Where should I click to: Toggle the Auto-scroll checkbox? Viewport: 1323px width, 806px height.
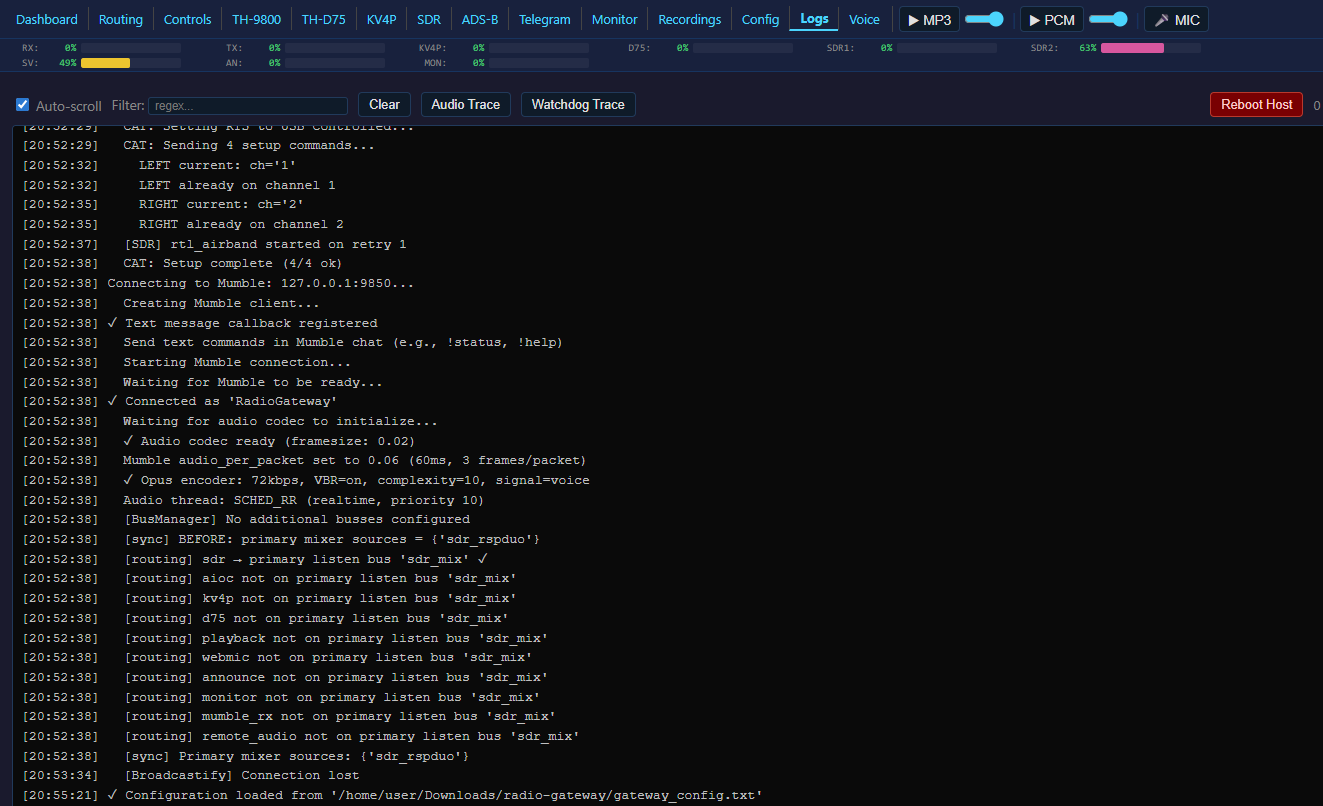pos(23,105)
